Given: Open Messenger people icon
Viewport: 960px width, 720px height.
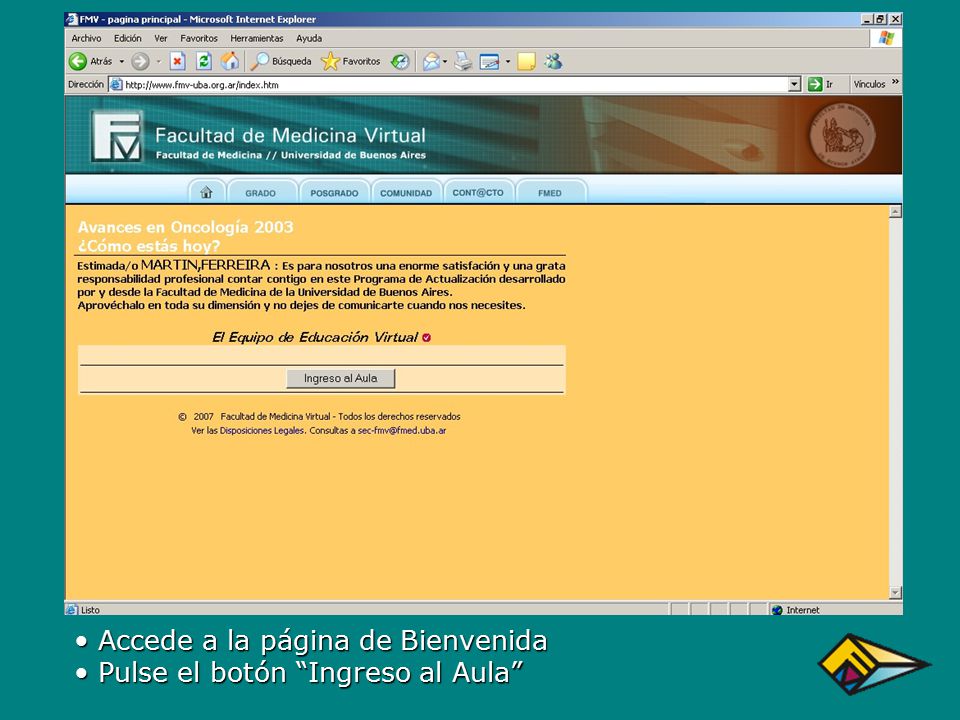Looking at the screenshot, I should coord(553,61).
